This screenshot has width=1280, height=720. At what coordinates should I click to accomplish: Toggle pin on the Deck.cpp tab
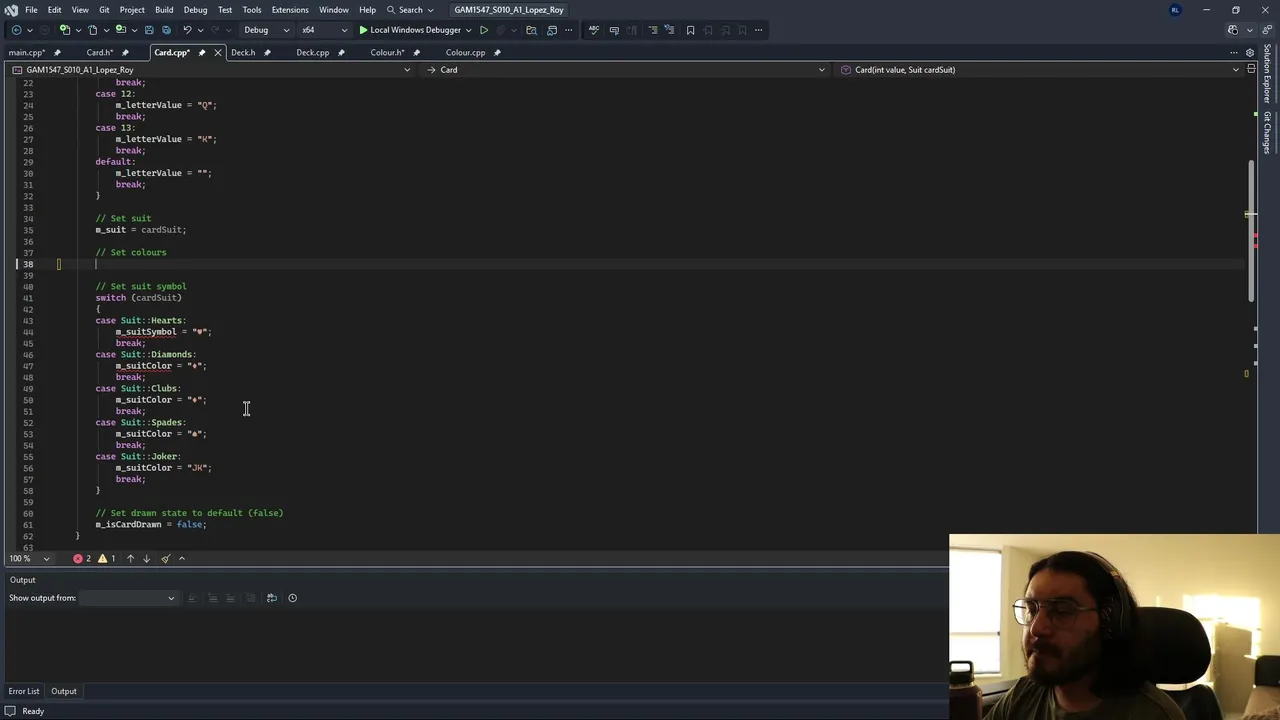tap(340, 52)
